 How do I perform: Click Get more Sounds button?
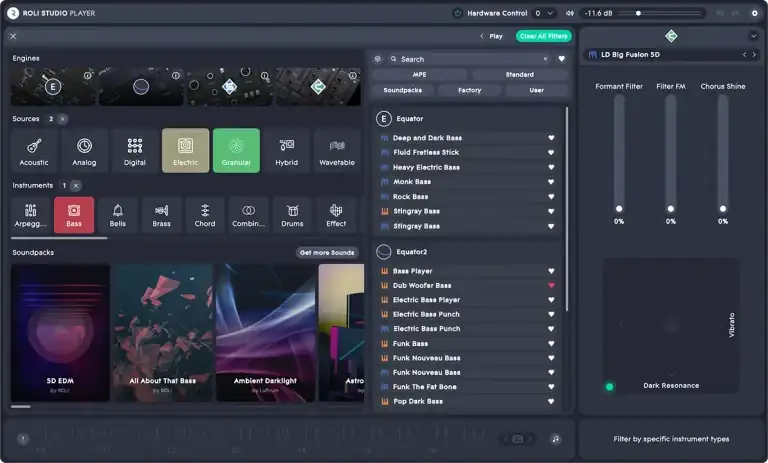click(327, 253)
